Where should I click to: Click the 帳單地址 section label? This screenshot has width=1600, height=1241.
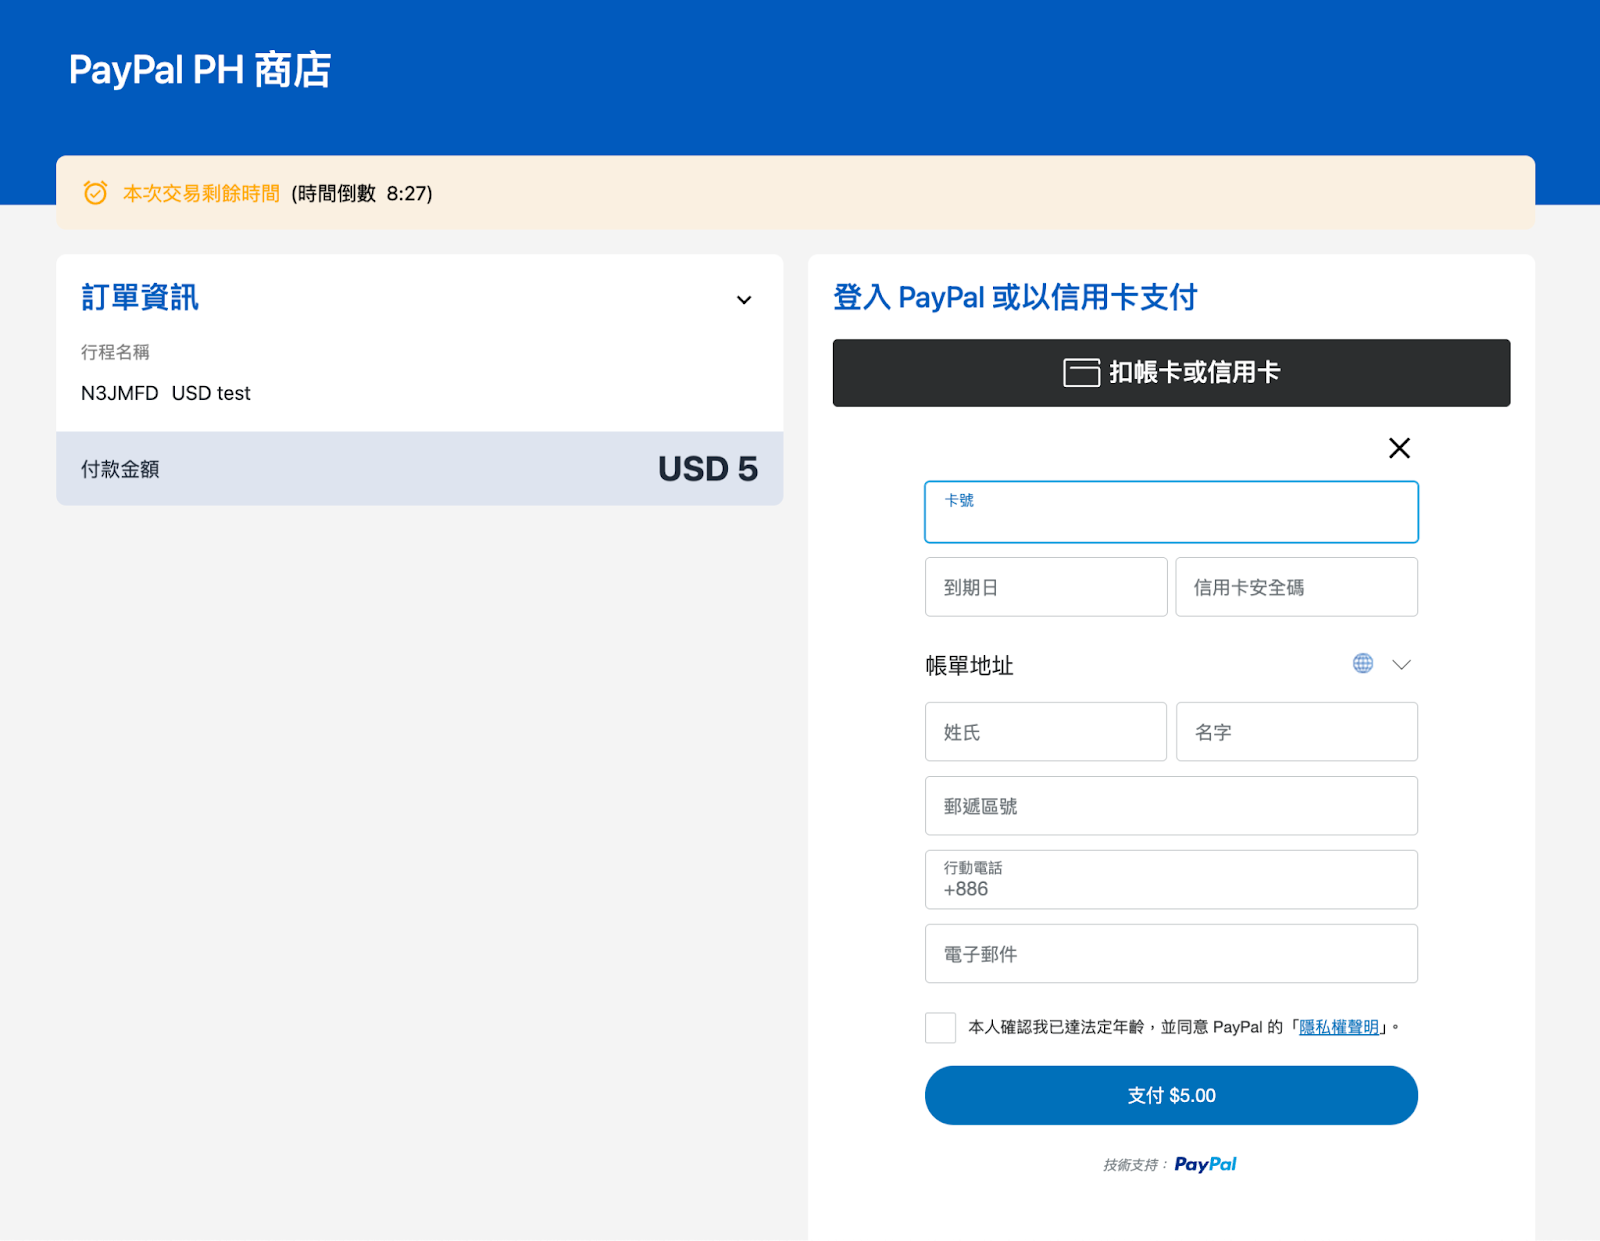click(x=969, y=666)
